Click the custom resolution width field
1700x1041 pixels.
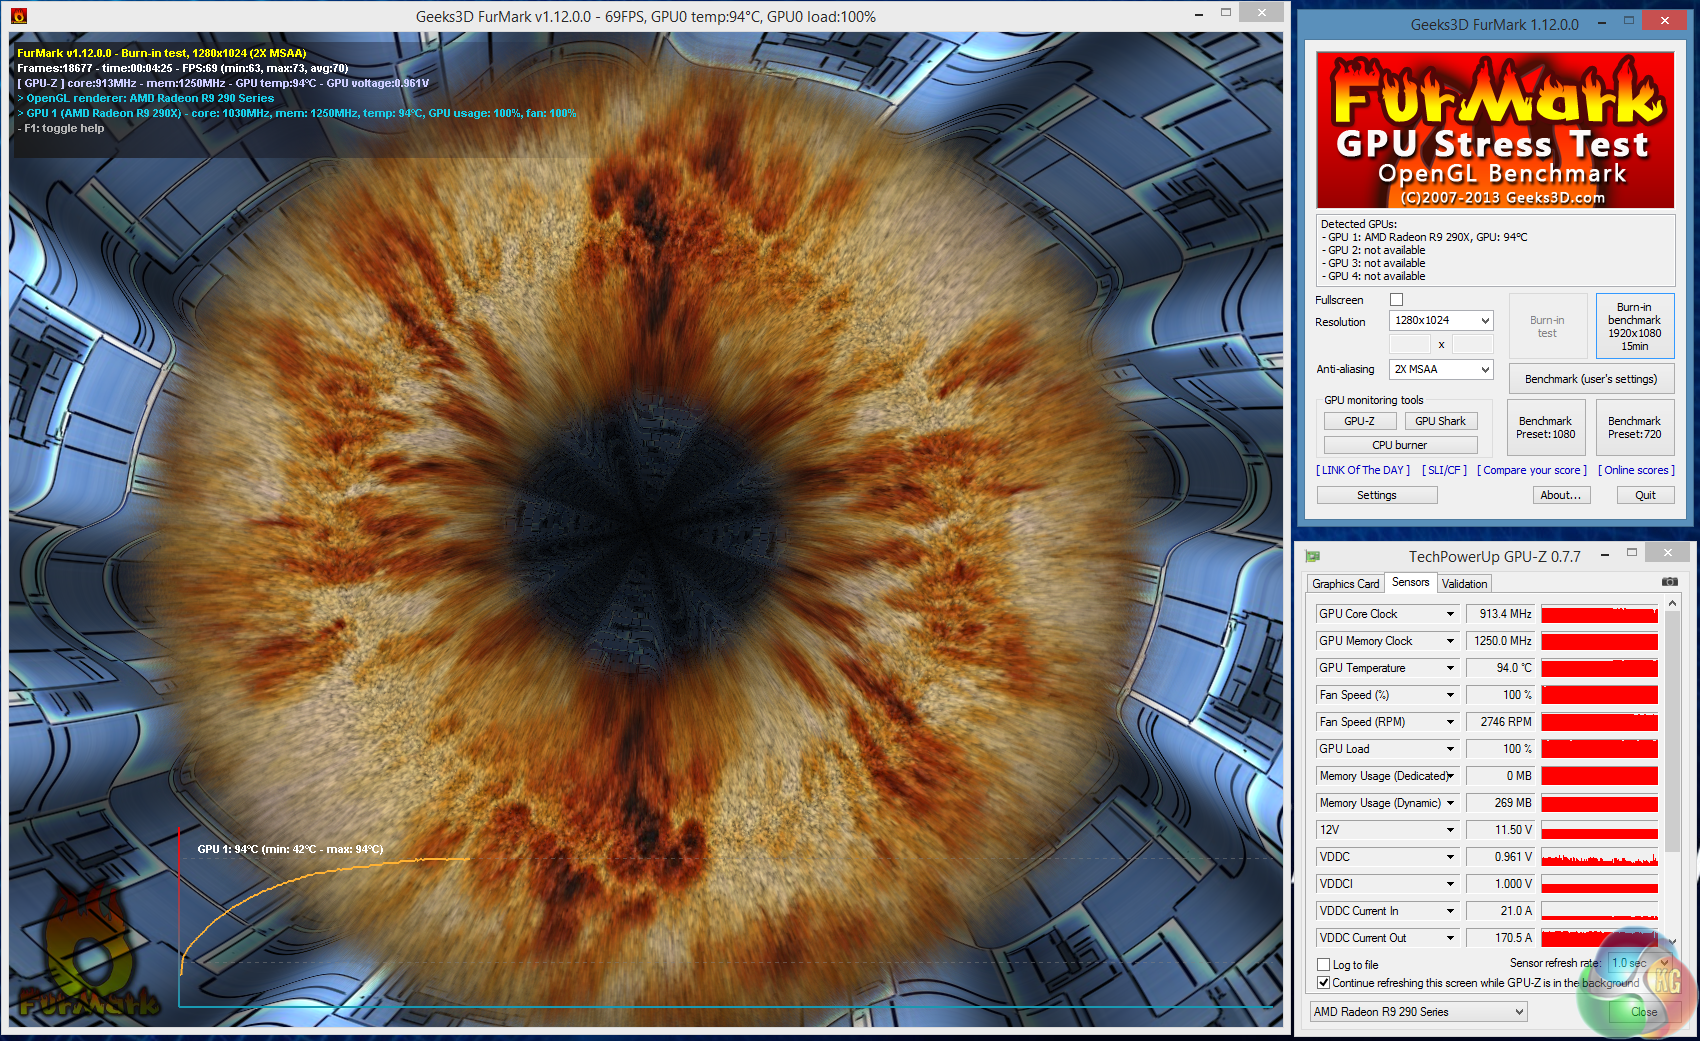point(1409,345)
